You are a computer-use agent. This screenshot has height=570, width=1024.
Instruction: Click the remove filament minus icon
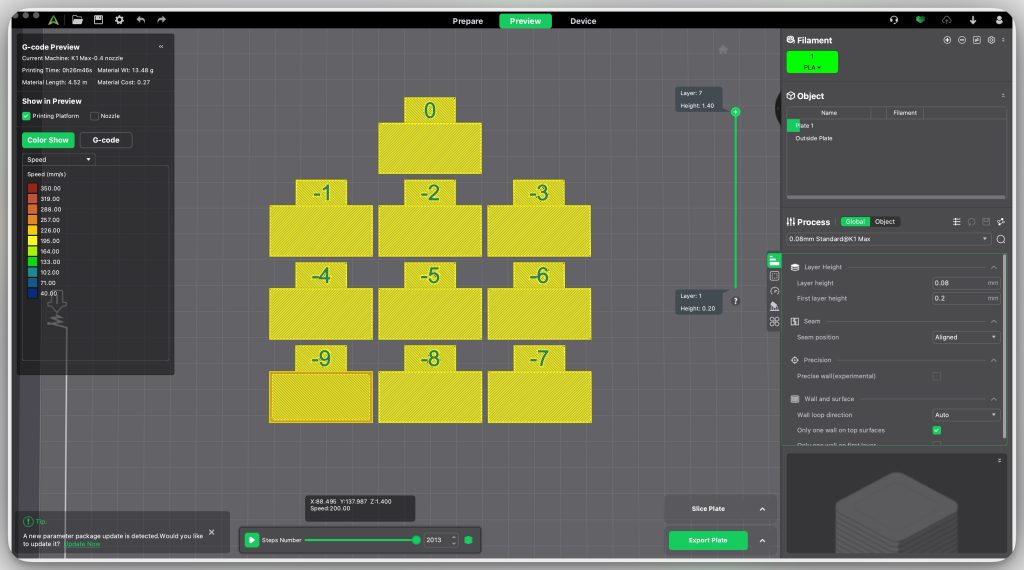tap(962, 40)
